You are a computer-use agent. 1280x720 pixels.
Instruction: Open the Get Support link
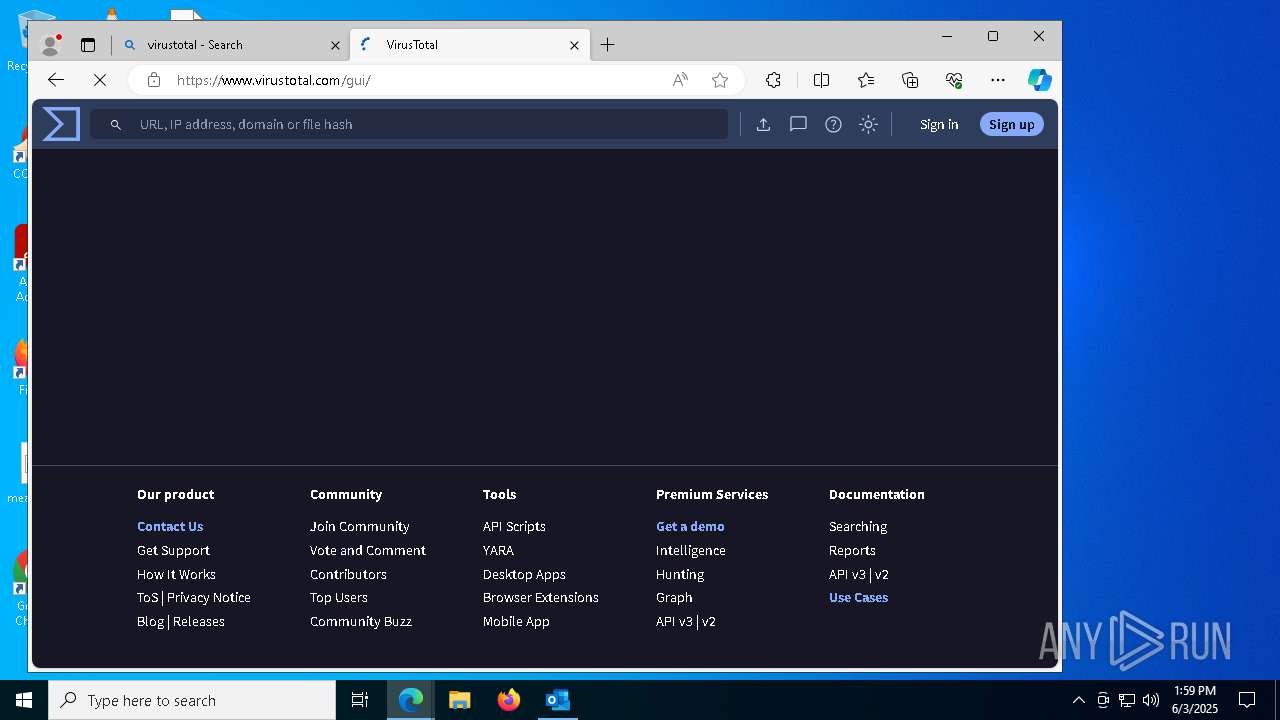tap(173, 550)
